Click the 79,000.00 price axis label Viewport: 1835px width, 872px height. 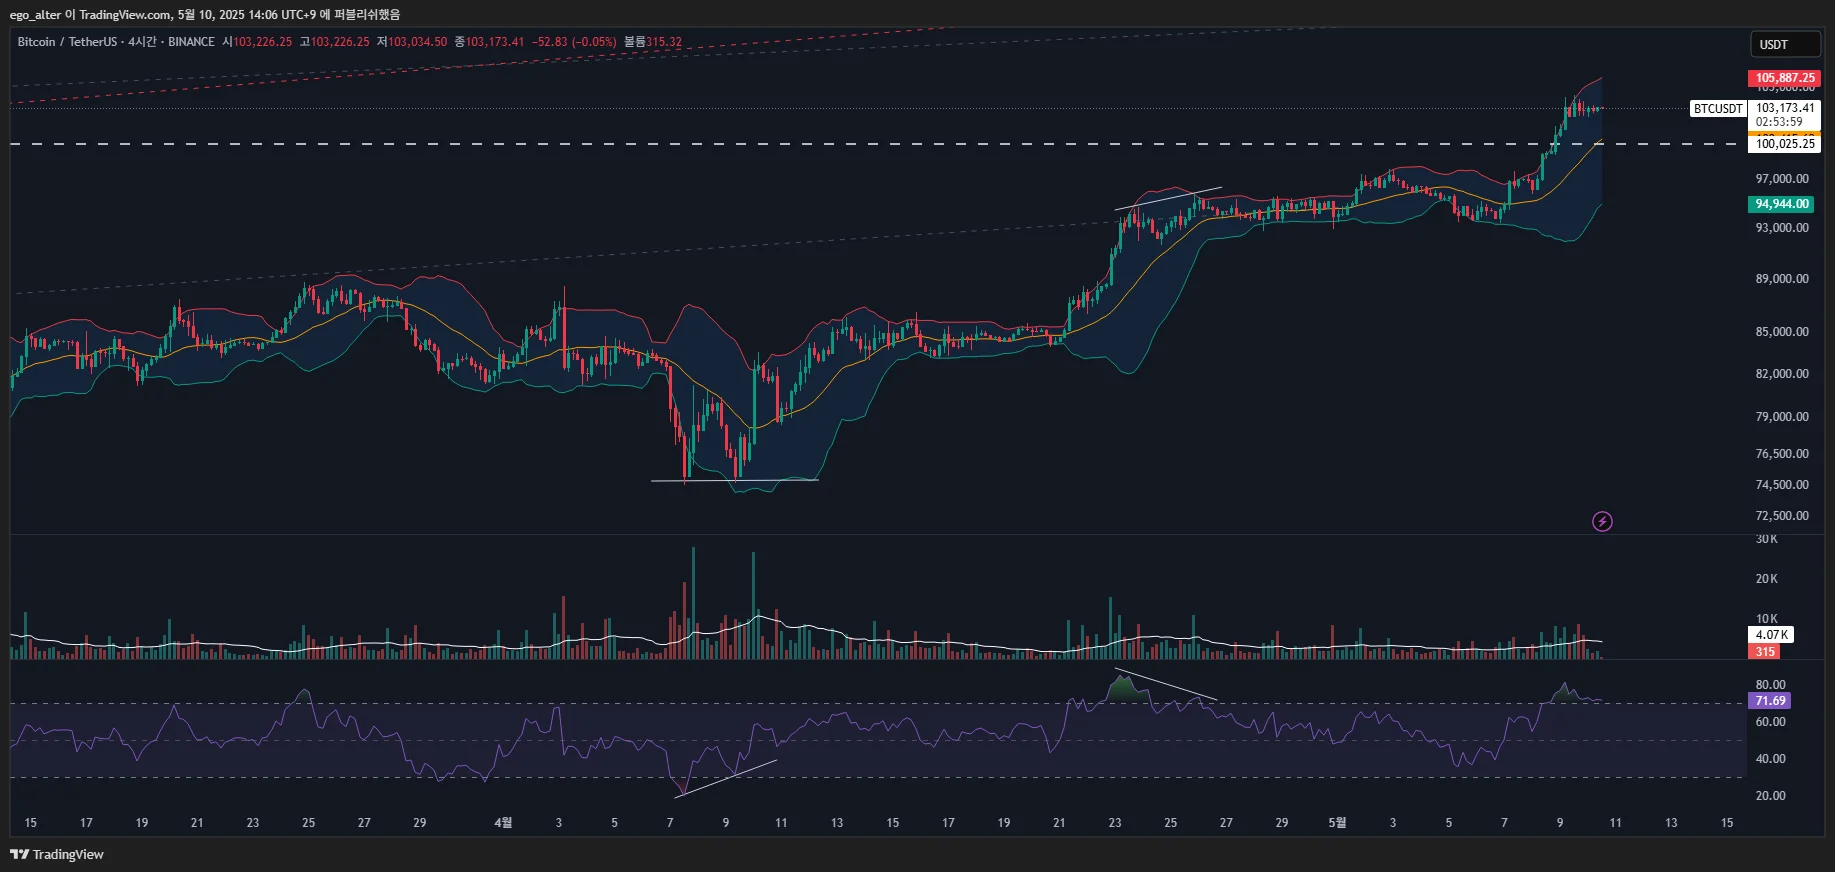tap(1782, 417)
